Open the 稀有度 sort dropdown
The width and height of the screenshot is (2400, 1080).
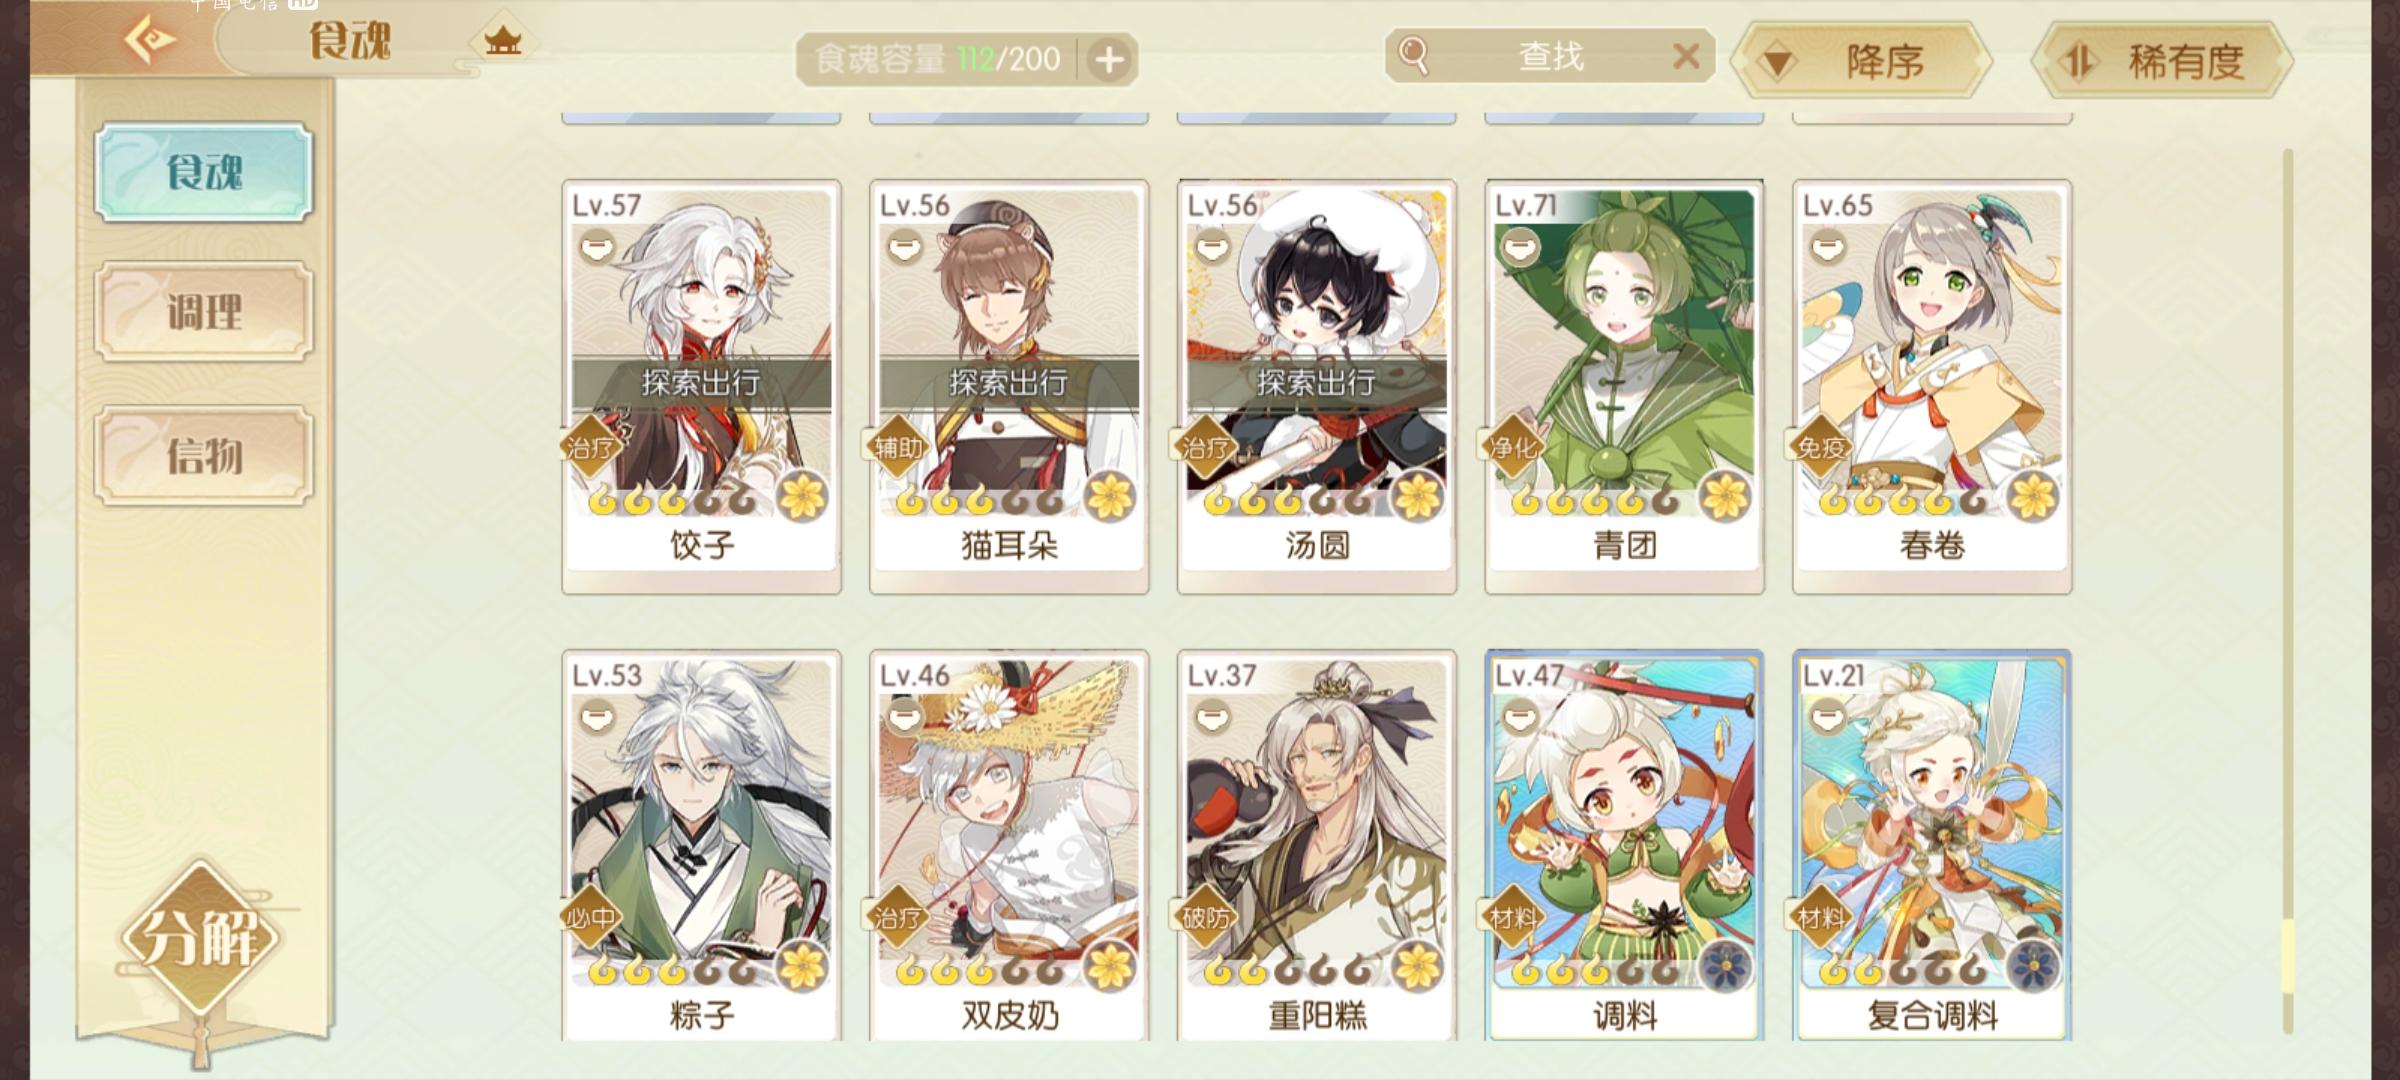(2163, 61)
